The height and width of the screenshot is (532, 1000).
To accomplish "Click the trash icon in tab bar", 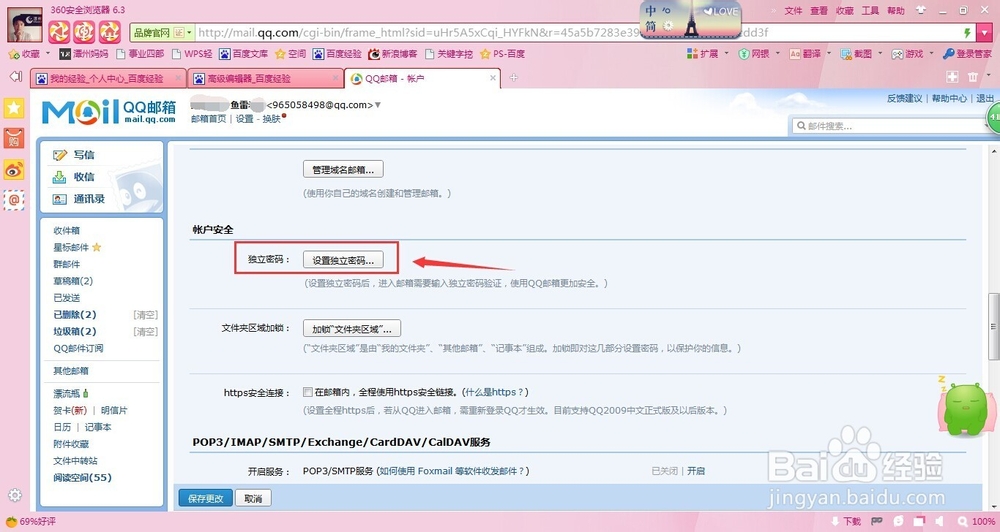I will [973, 77].
